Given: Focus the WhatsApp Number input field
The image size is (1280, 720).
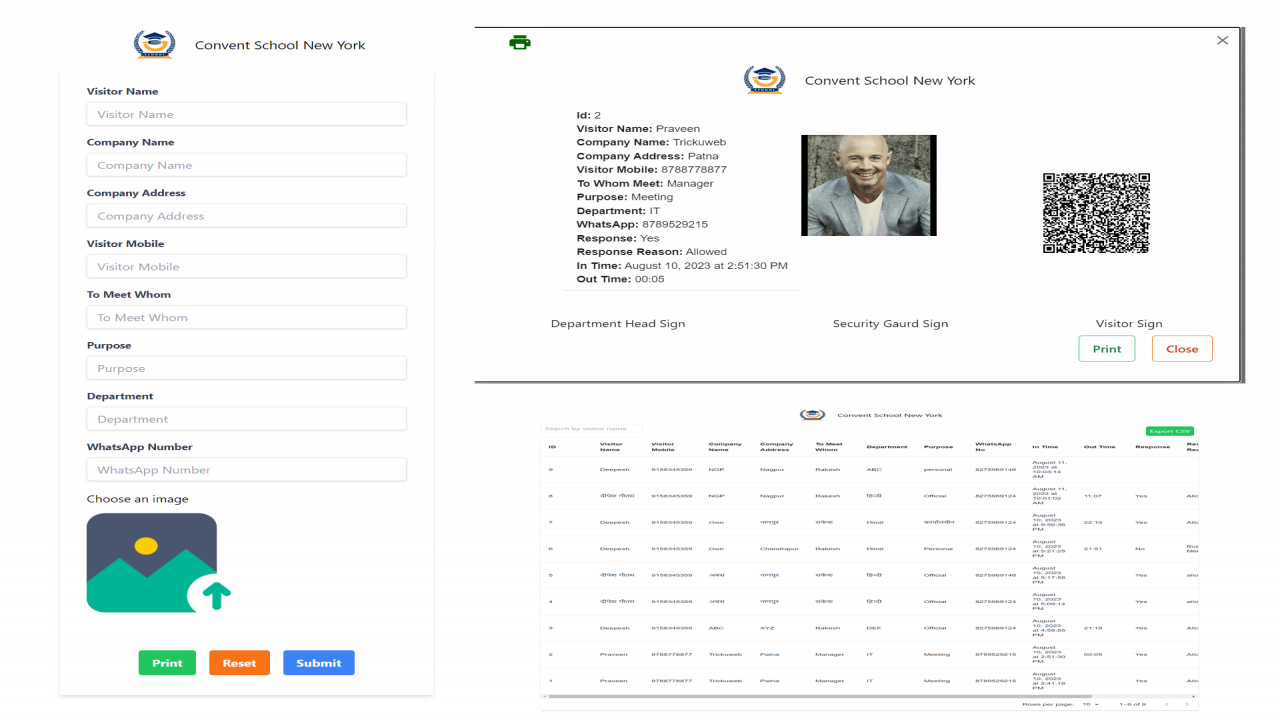Looking at the screenshot, I should [x=246, y=470].
